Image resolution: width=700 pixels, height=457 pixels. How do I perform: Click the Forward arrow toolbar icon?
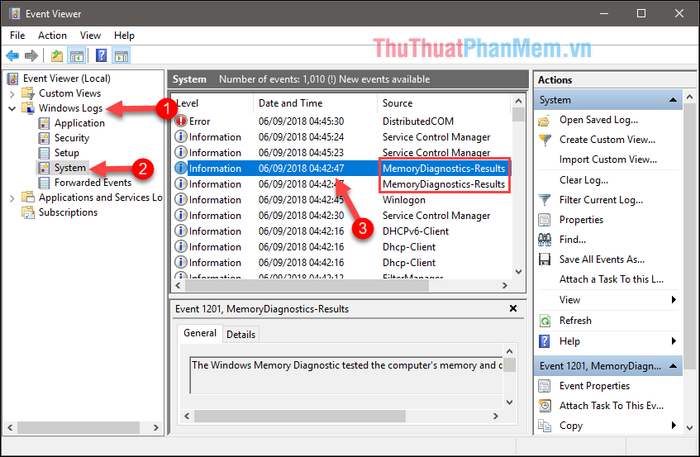click(x=31, y=55)
